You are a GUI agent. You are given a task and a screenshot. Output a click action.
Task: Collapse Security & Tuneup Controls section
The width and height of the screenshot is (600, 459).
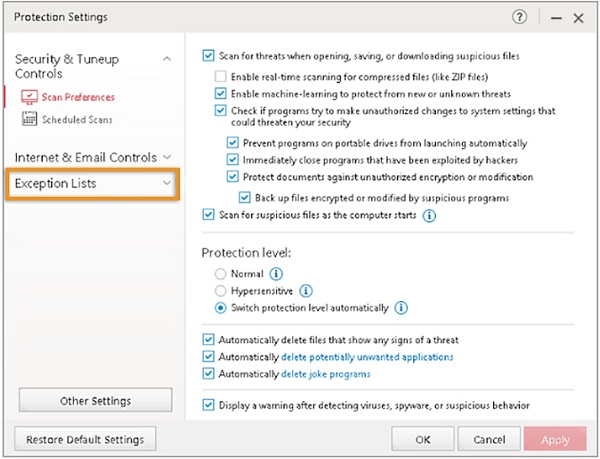point(166,60)
